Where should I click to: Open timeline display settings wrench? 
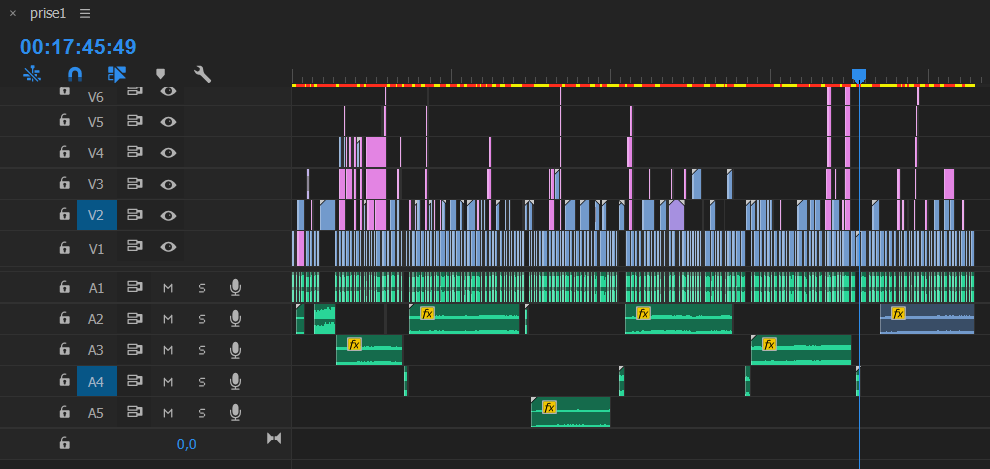coord(202,74)
